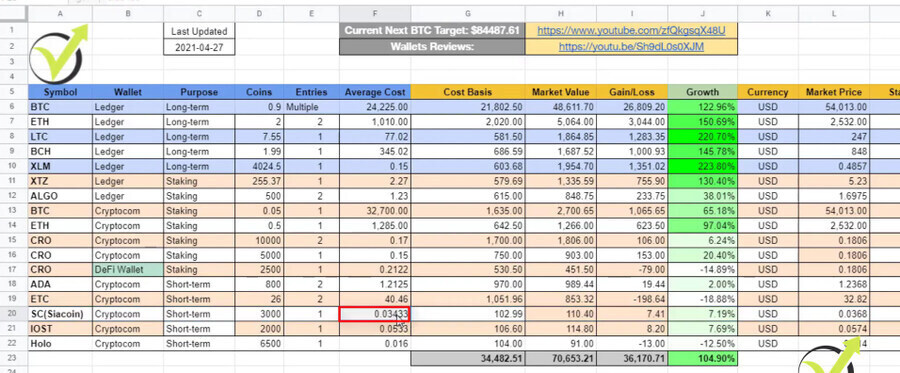The width and height of the screenshot is (900, 373).
Task: Click the 'Market Value' header cell
Action: [x=561, y=92]
